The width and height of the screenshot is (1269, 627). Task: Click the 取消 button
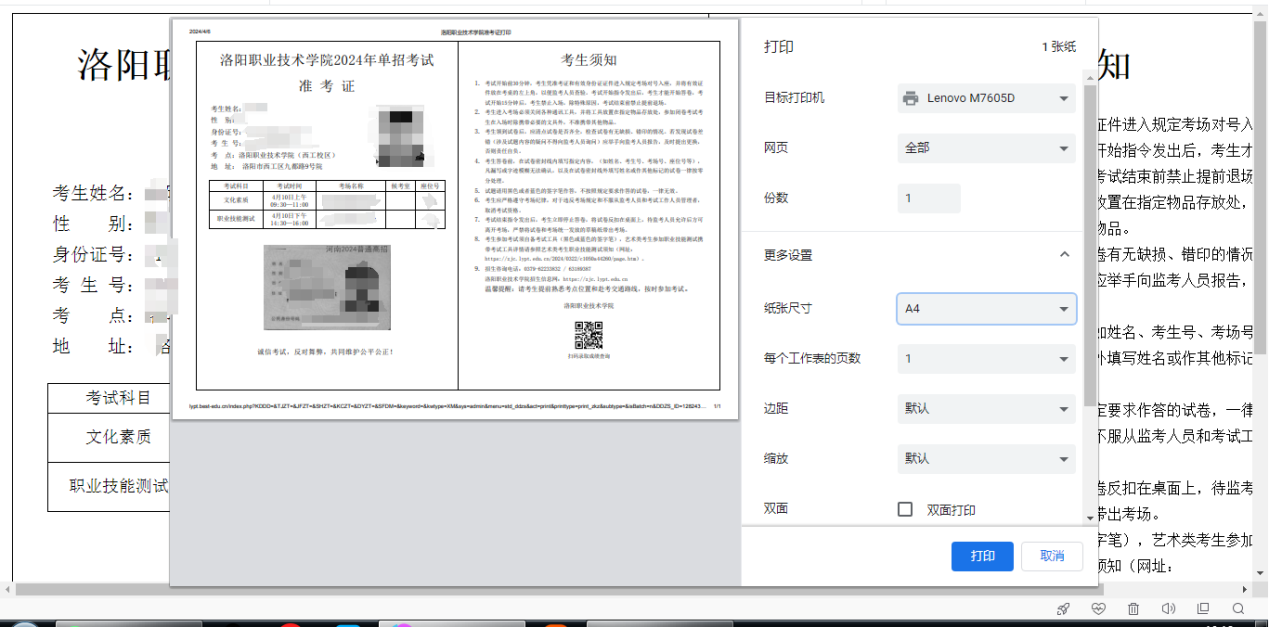coord(1052,556)
